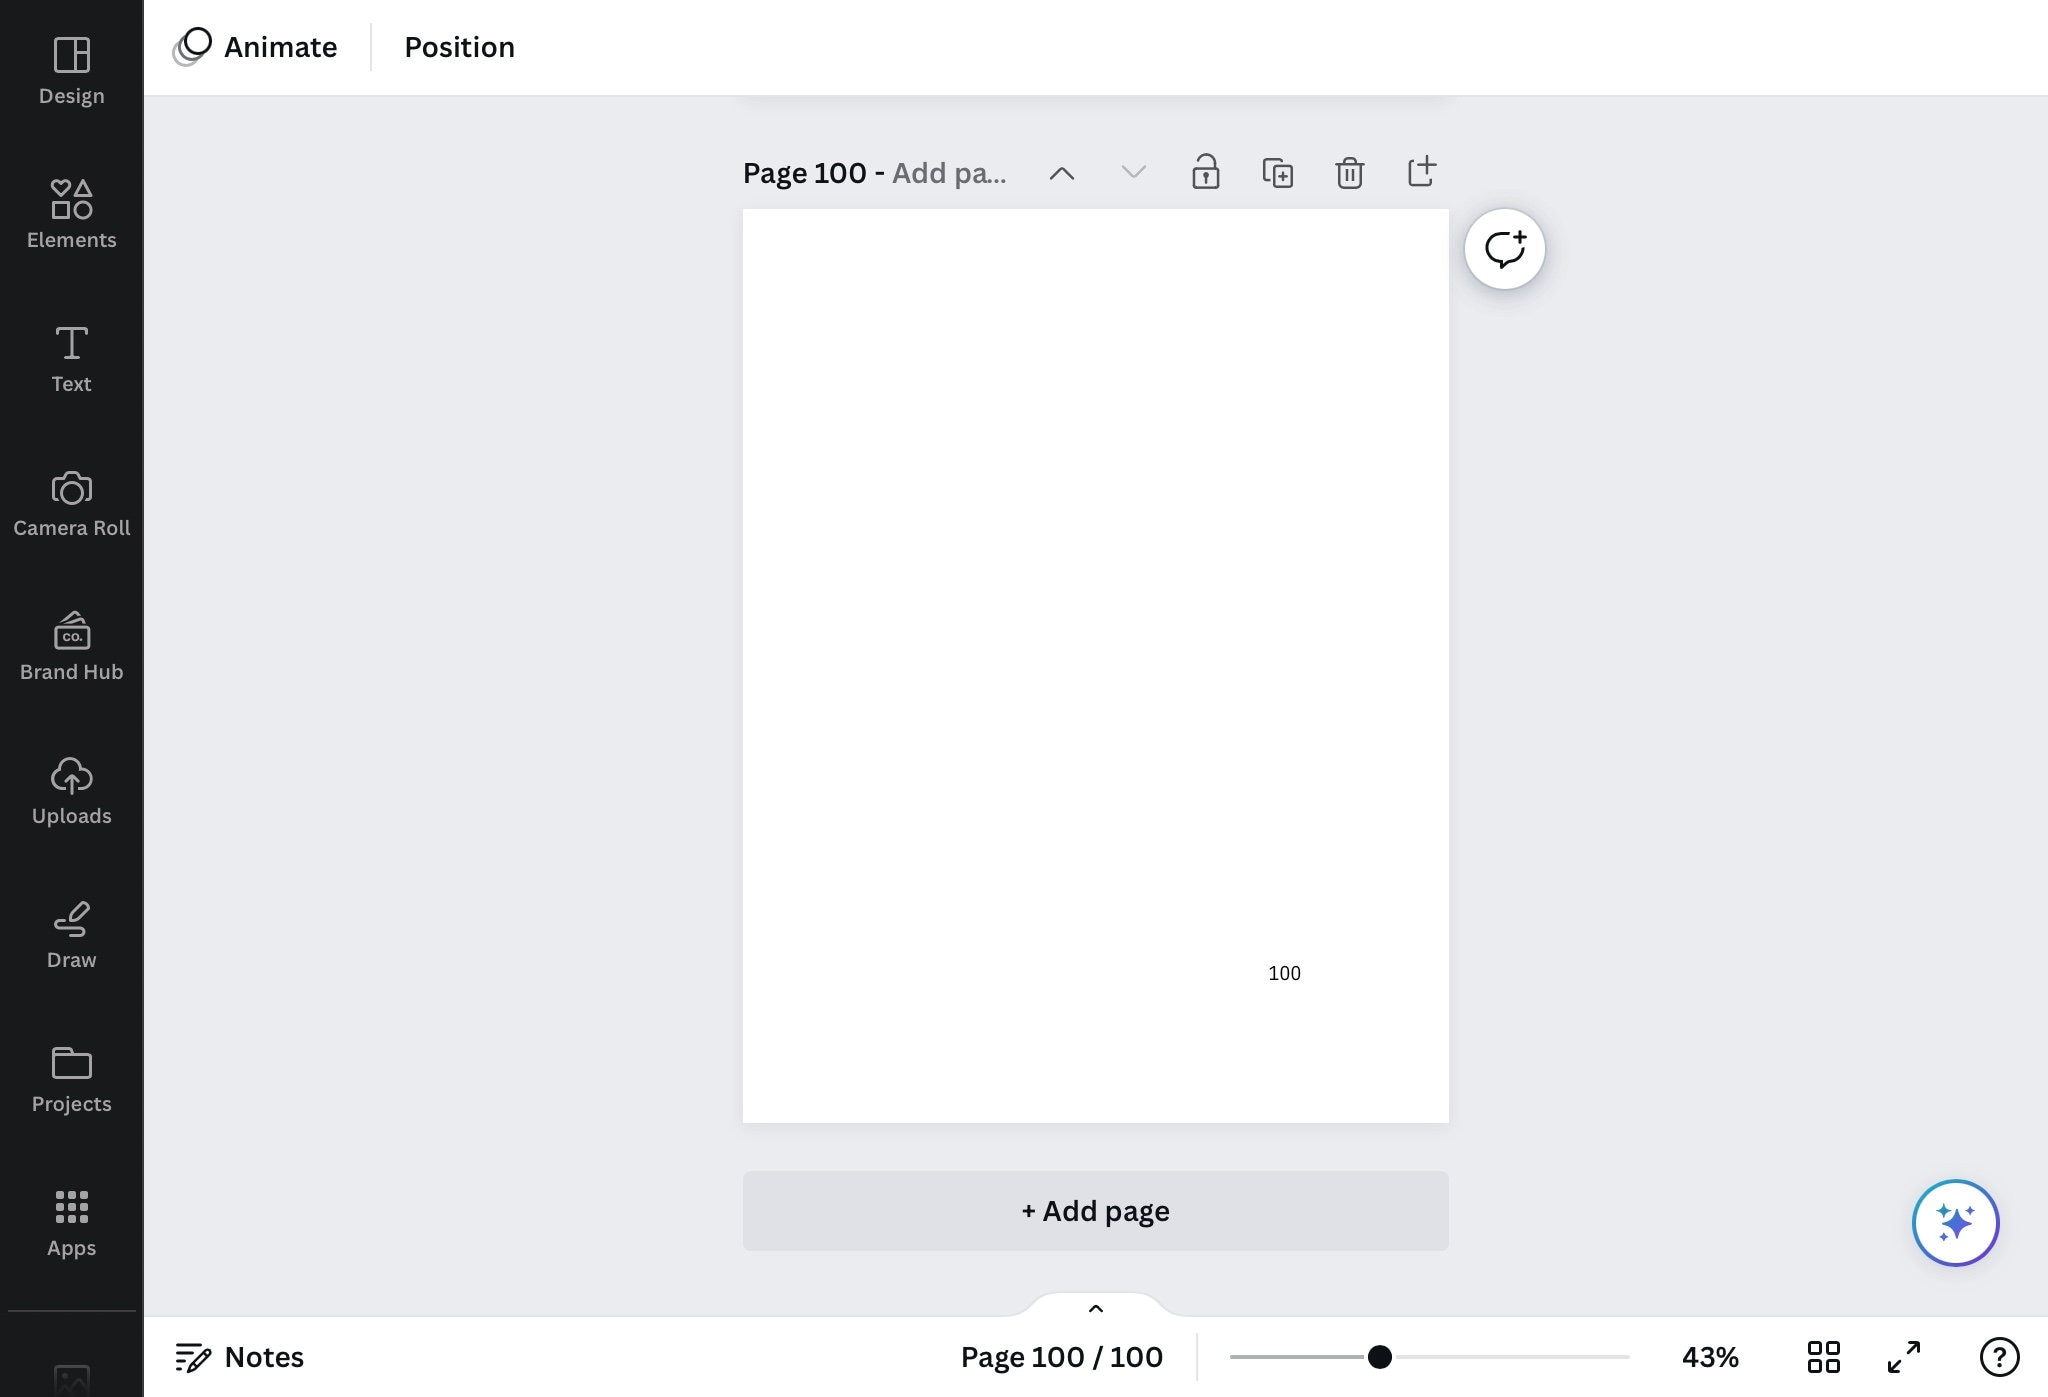The height and width of the screenshot is (1397, 2048).
Task: Switch to grid view of pages
Action: click(1824, 1357)
